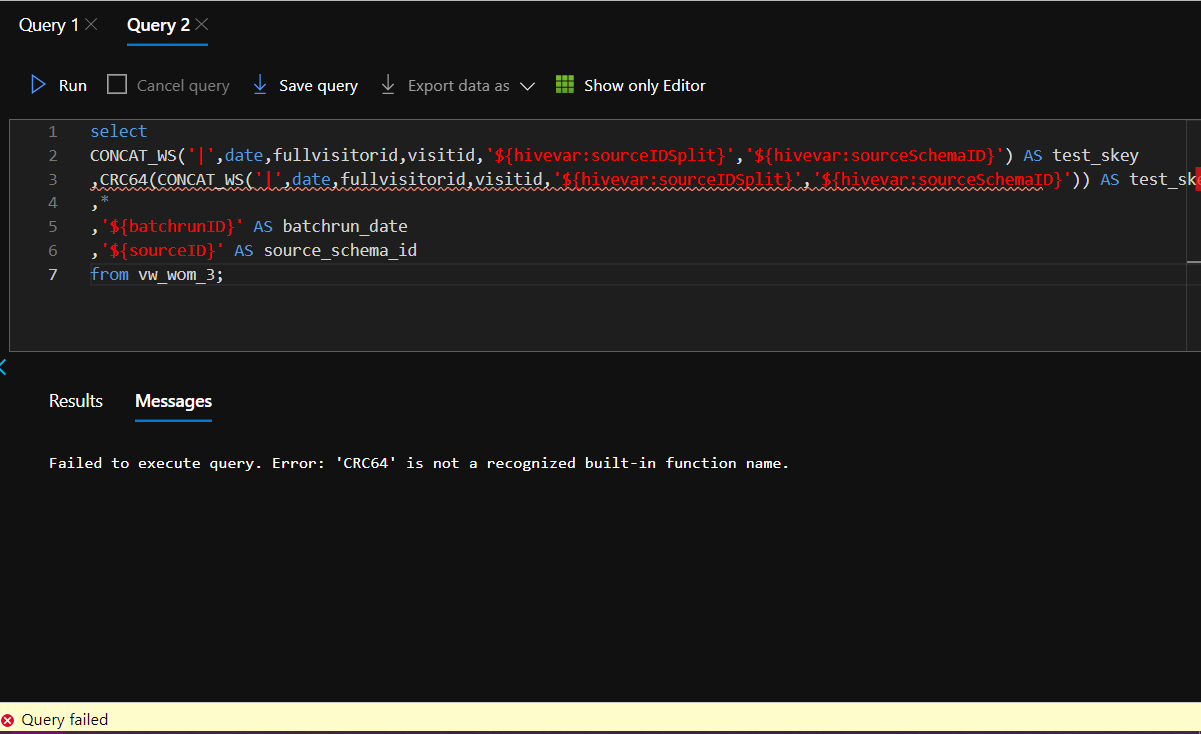This screenshot has height=734, width=1201.
Task: Select the Query 2 tab
Action: pos(158,25)
